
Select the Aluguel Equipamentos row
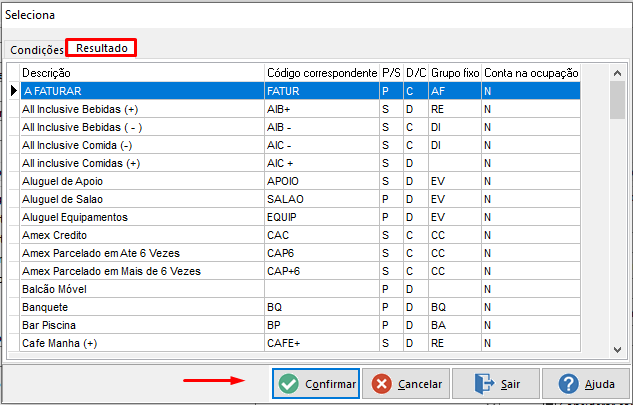click(300, 217)
